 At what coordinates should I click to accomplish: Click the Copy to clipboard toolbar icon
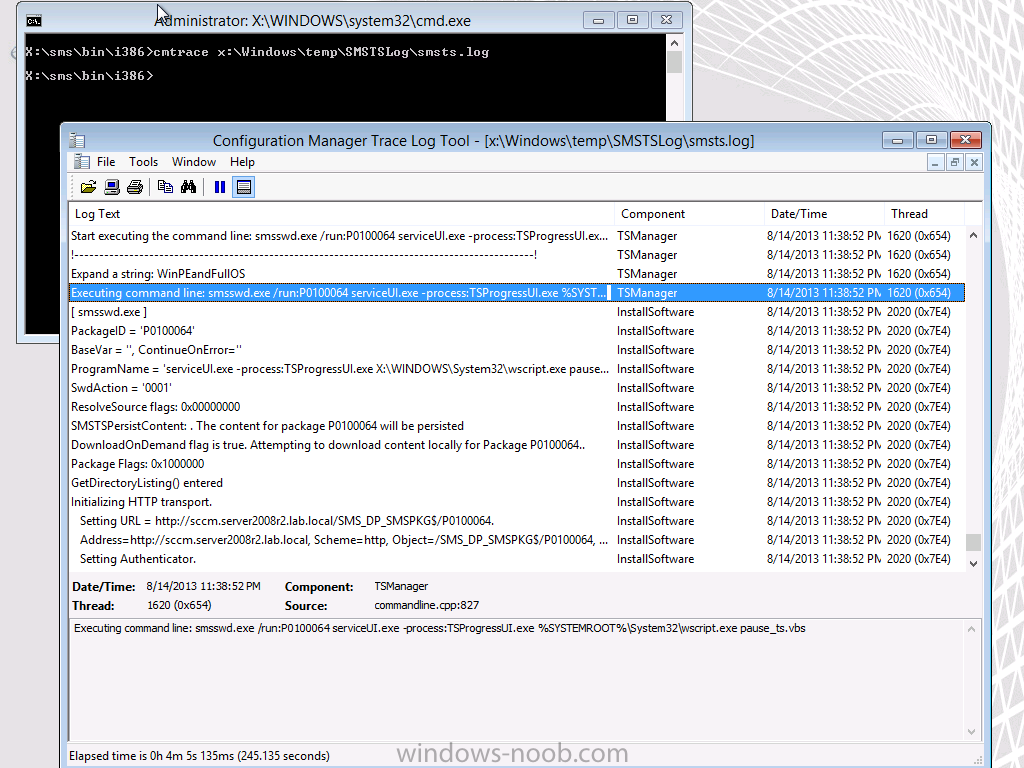click(165, 187)
